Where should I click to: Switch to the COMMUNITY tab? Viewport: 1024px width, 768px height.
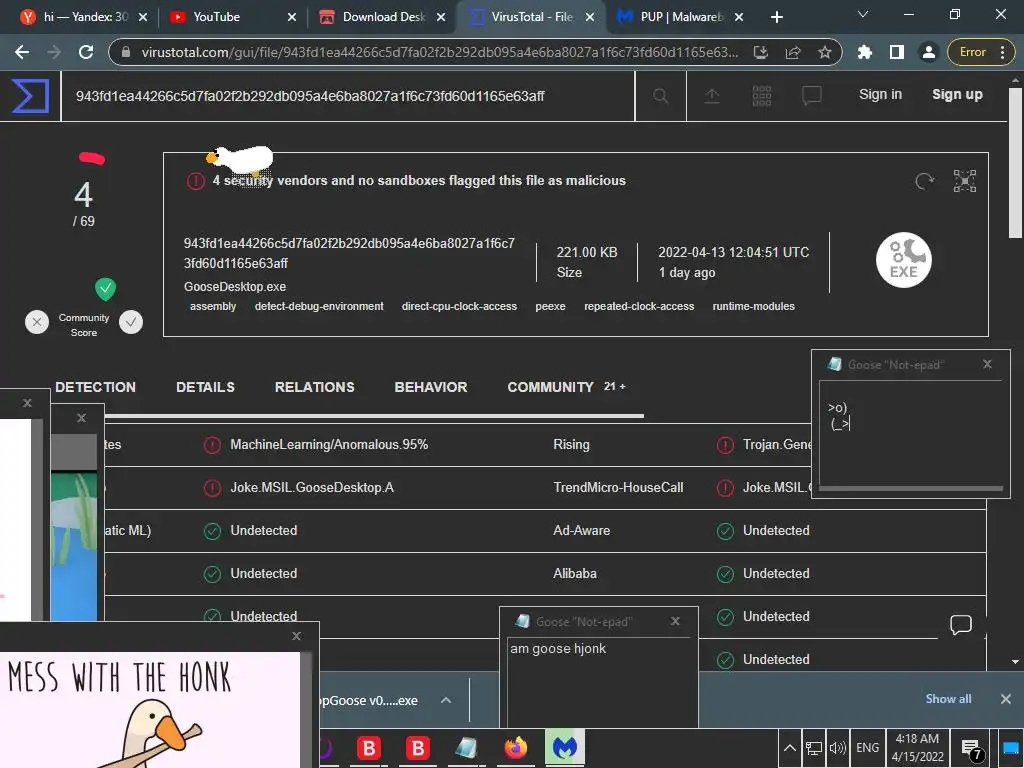pos(551,387)
